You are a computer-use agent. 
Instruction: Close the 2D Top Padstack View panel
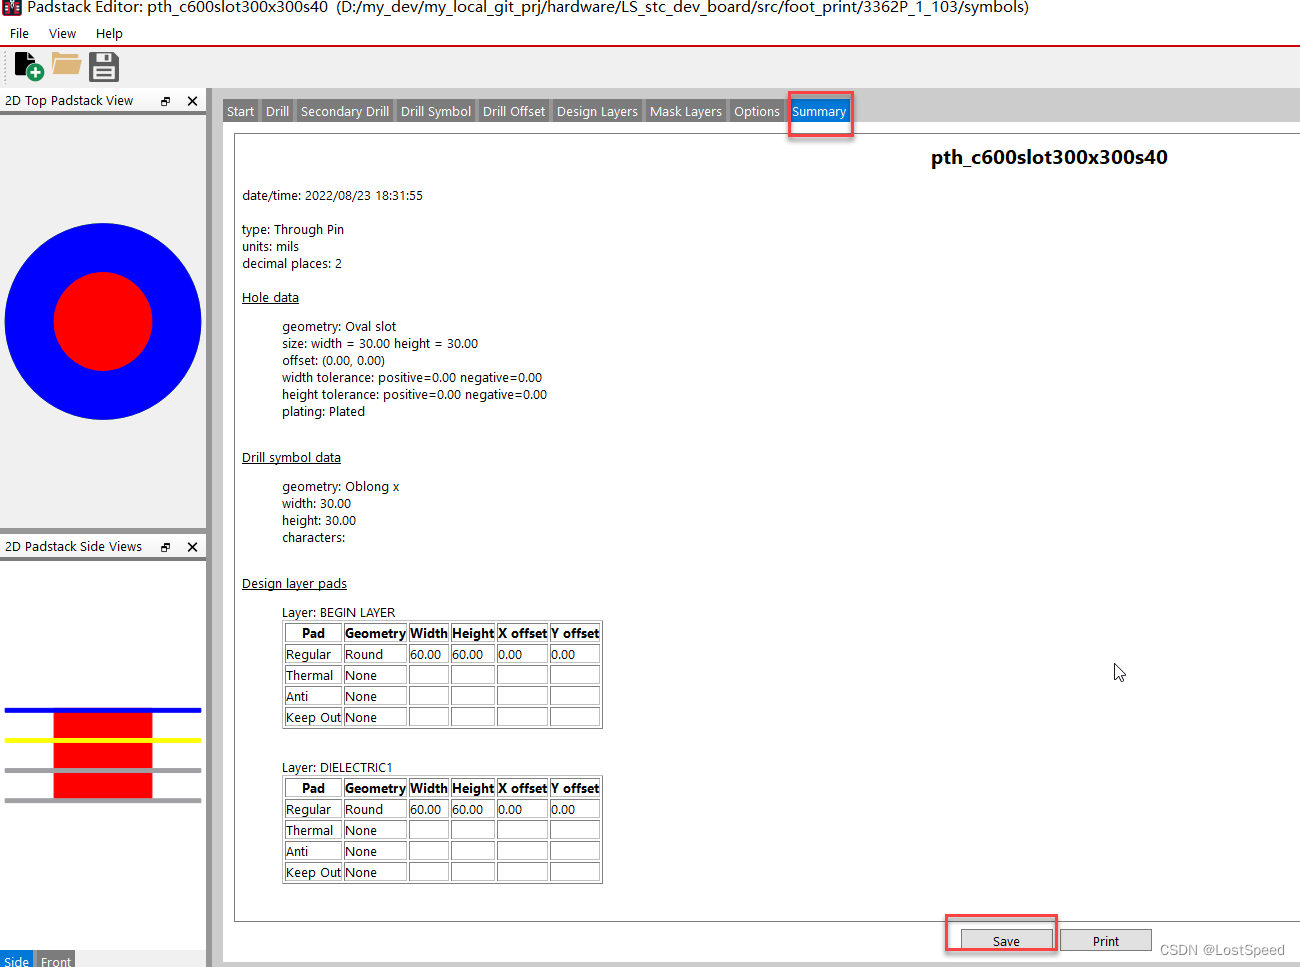(x=192, y=101)
